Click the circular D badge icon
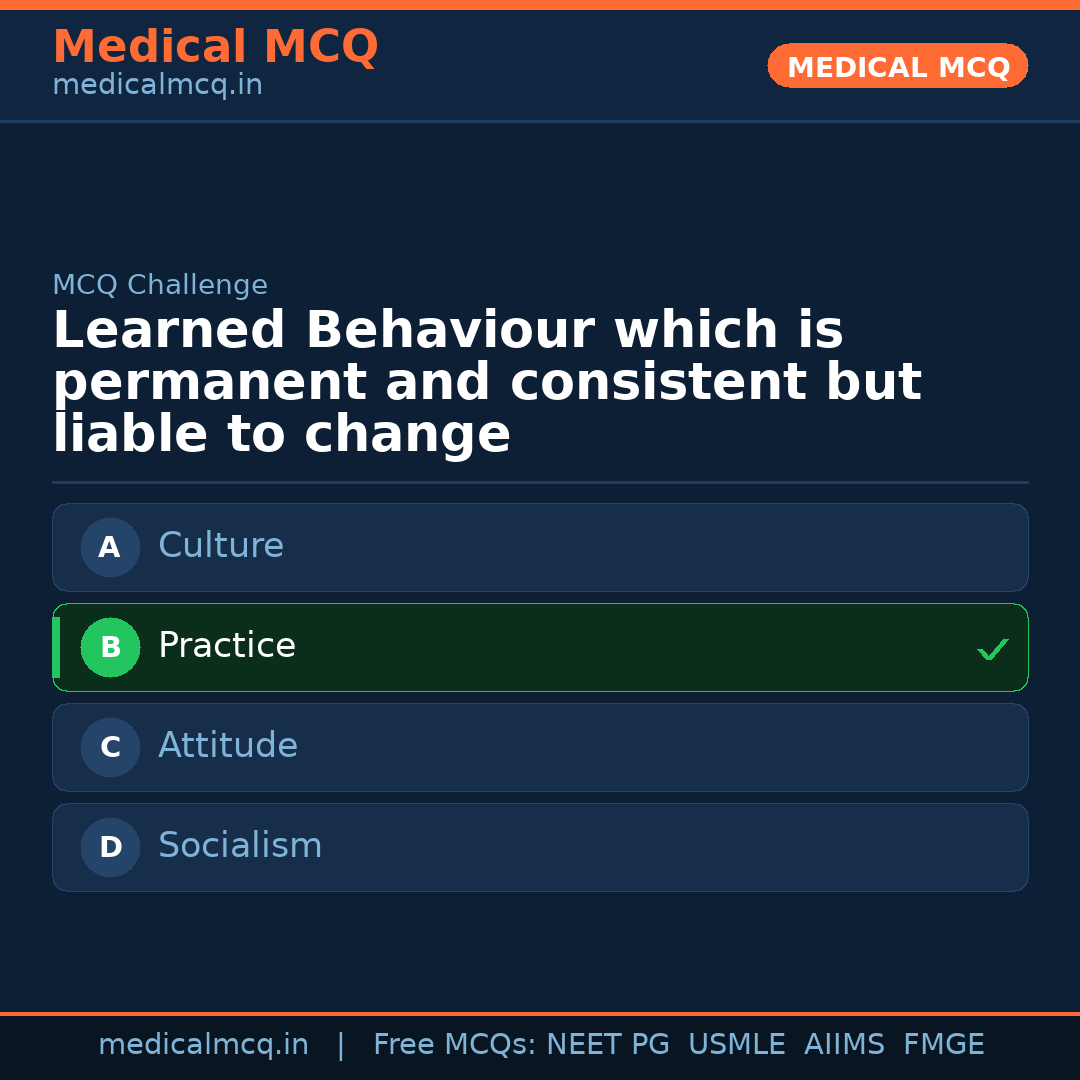This screenshot has width=1080, height=1080. (110, 847)
